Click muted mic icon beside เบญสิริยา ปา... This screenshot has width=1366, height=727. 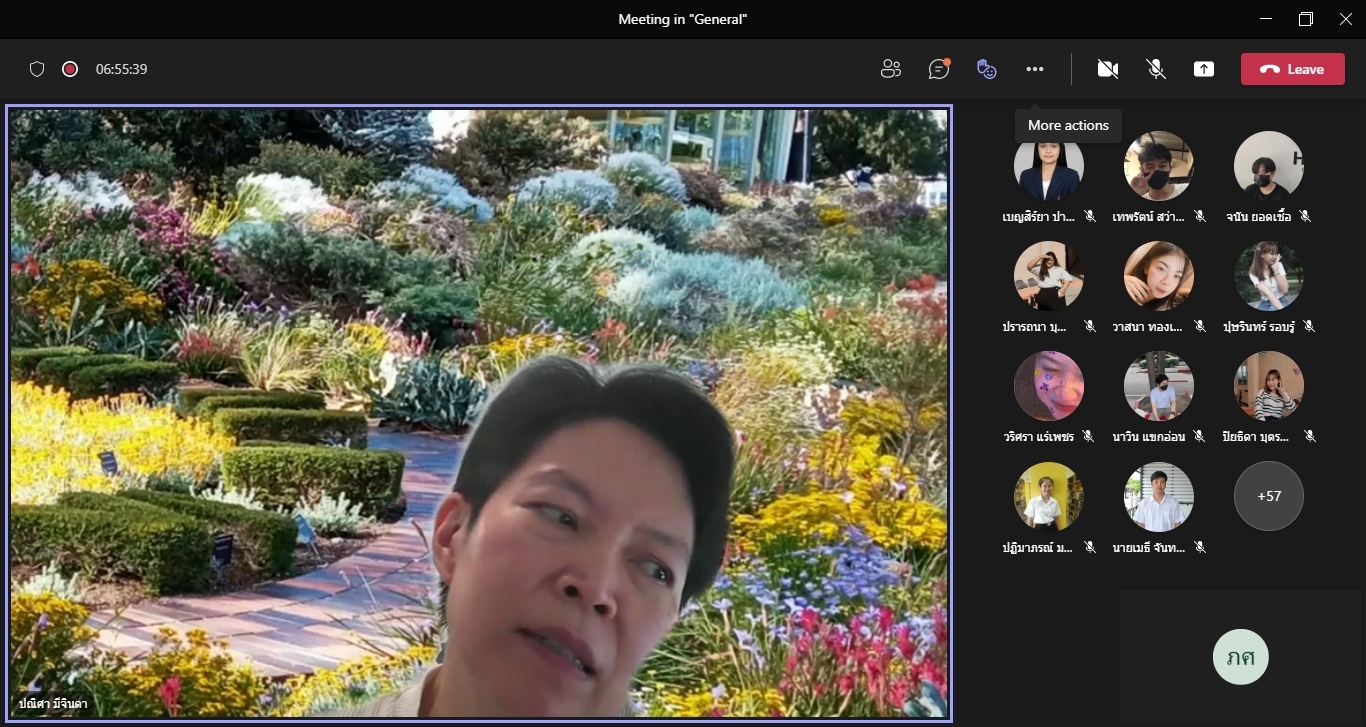point(1090,216)
